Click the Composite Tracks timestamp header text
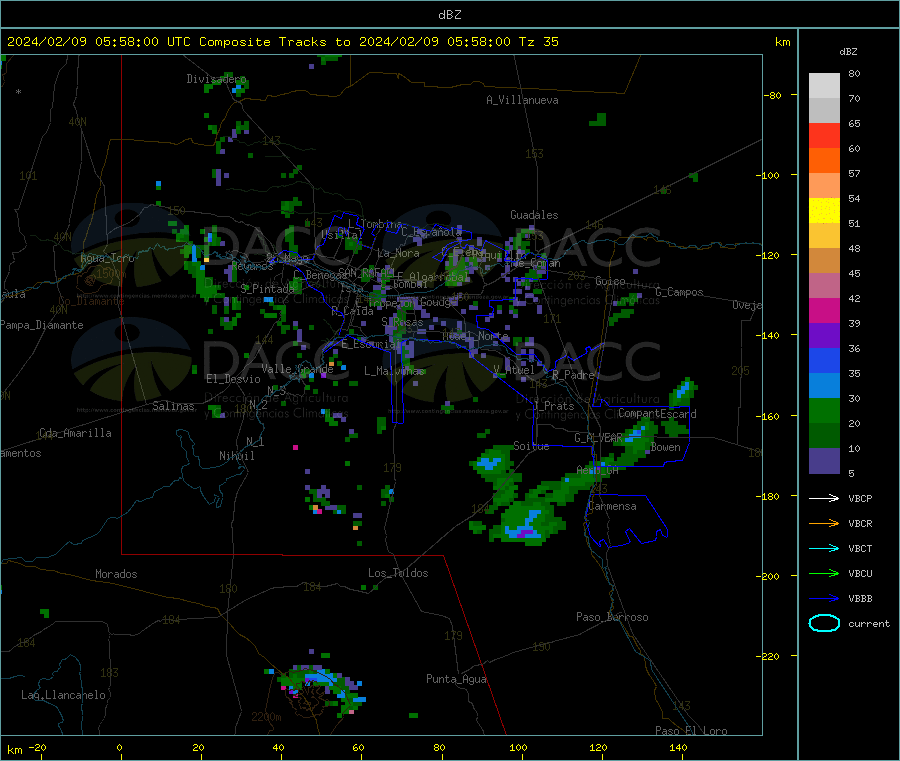Image resolution: width=900 pixels, height=761 pixels. (282, 42)
